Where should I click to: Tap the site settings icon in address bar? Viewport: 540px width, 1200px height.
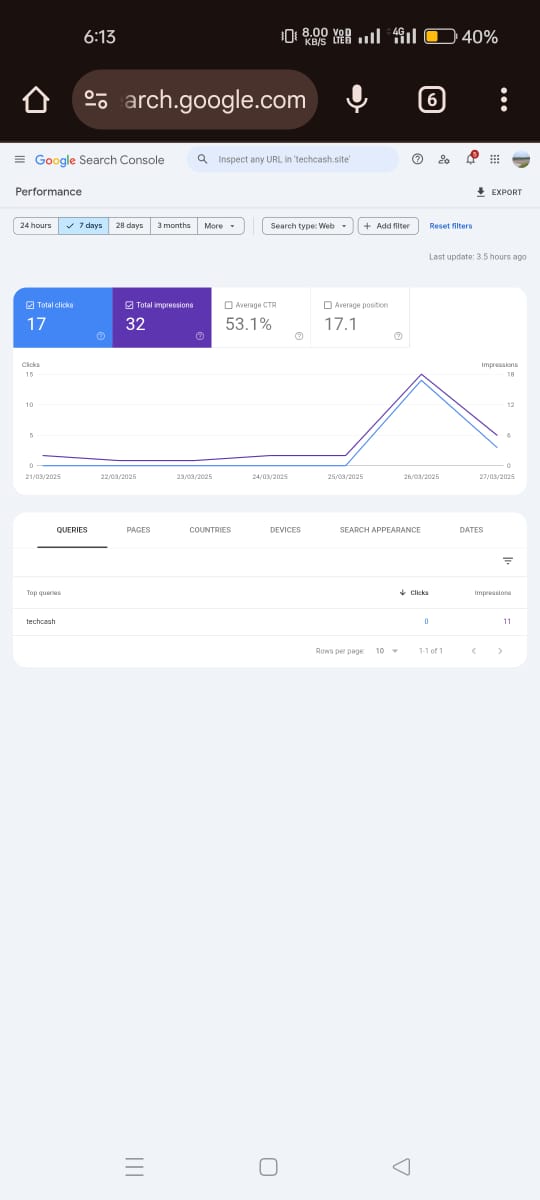tap(97, 100)
